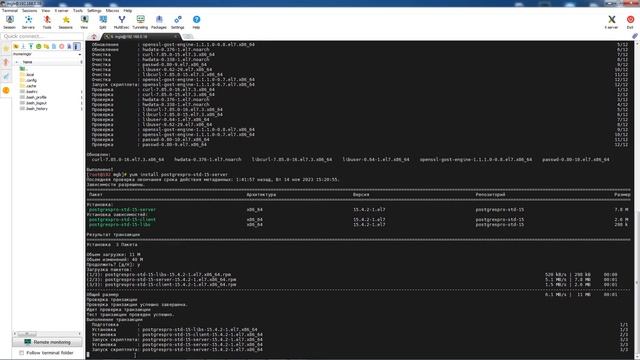
Task: Close the mgb@192.168.0.16 terminal tab
Action: tap(176, 37)
